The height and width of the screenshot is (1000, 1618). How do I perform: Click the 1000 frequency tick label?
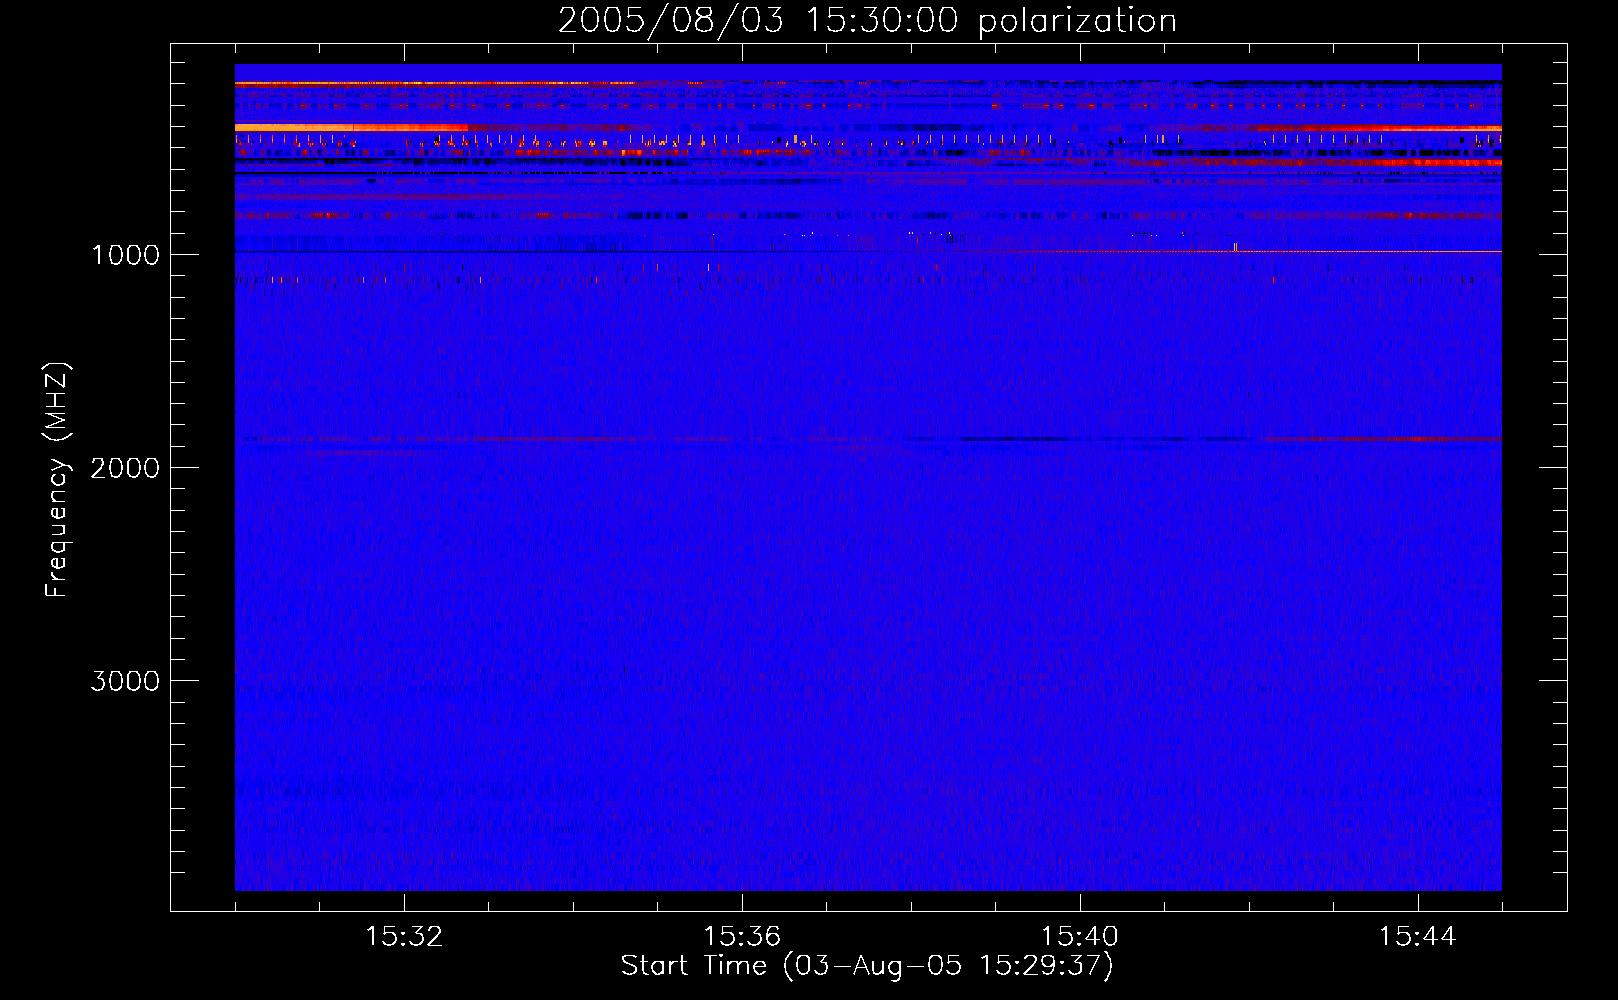(x=125, y=255)
